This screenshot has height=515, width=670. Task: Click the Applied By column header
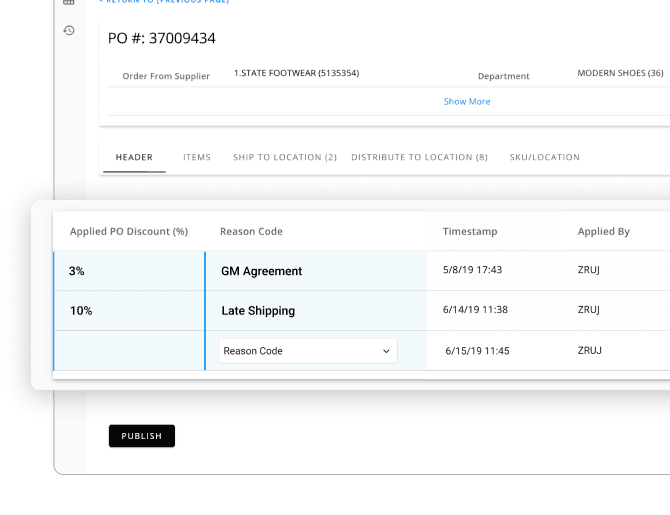[x=604, y=231]
